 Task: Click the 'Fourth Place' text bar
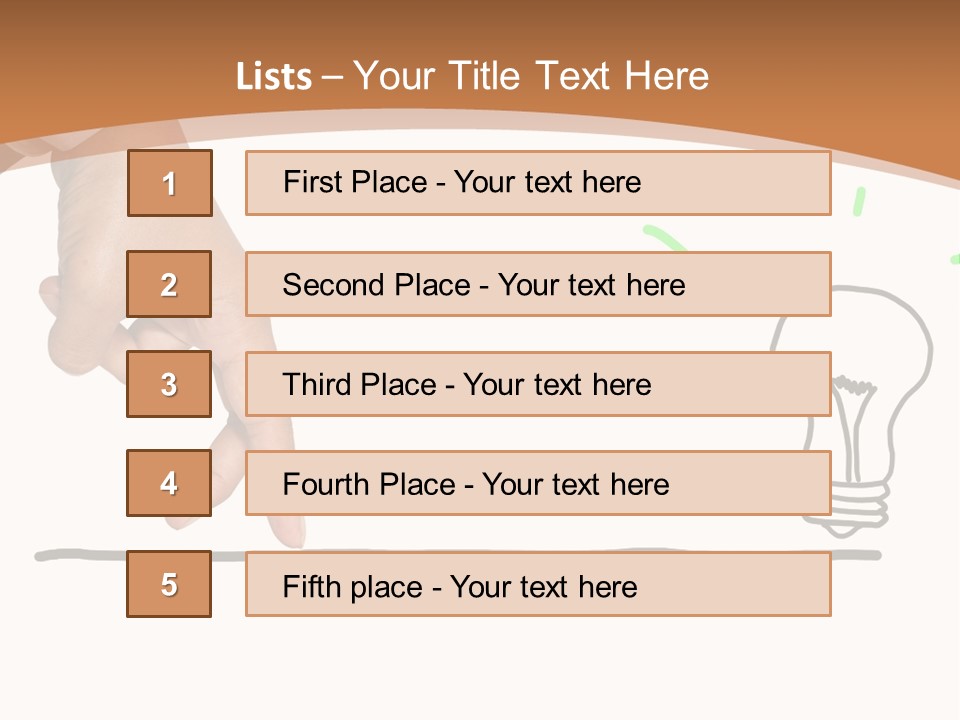pos(538,484)
